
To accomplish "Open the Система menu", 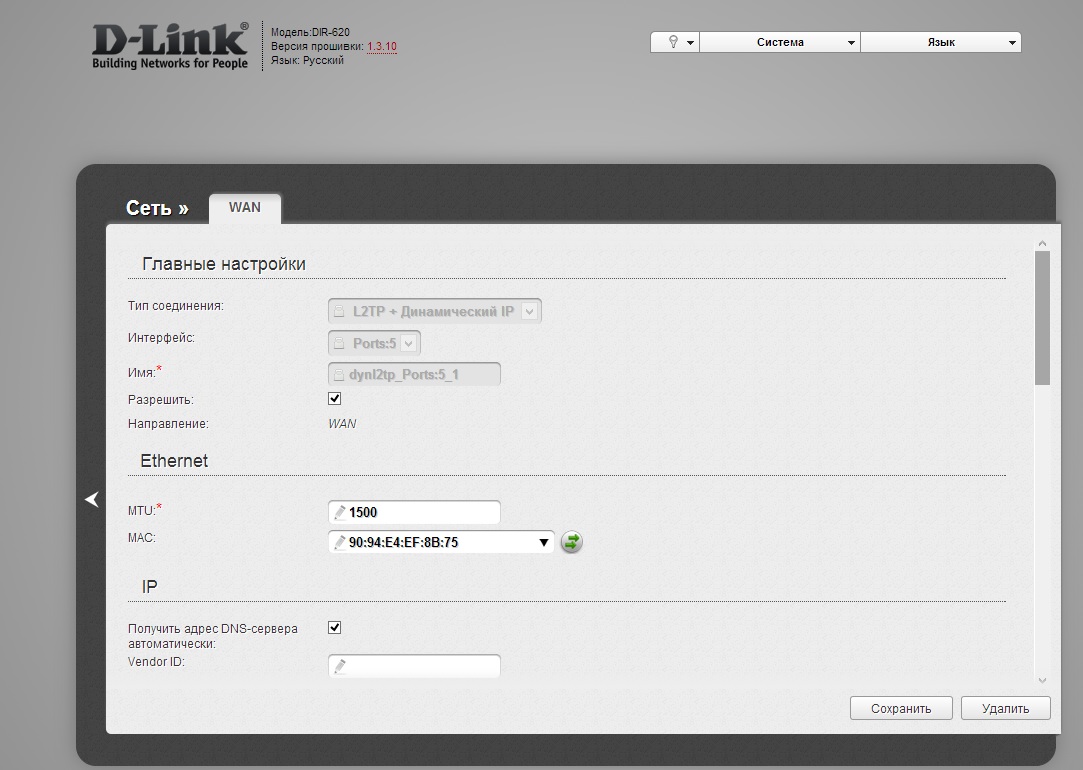I will [780, 42].
